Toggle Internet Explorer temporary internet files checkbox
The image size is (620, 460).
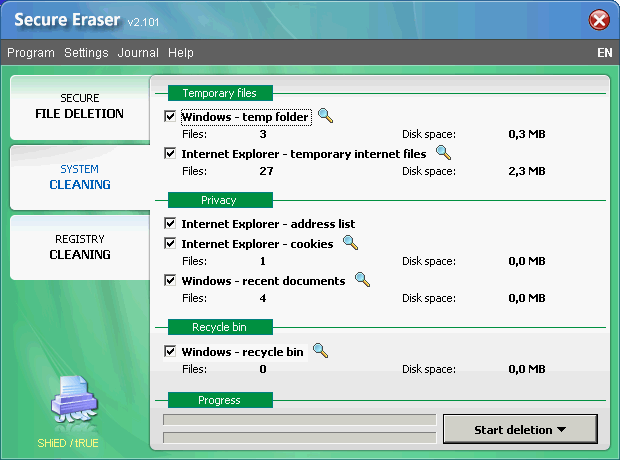point(170,153)
